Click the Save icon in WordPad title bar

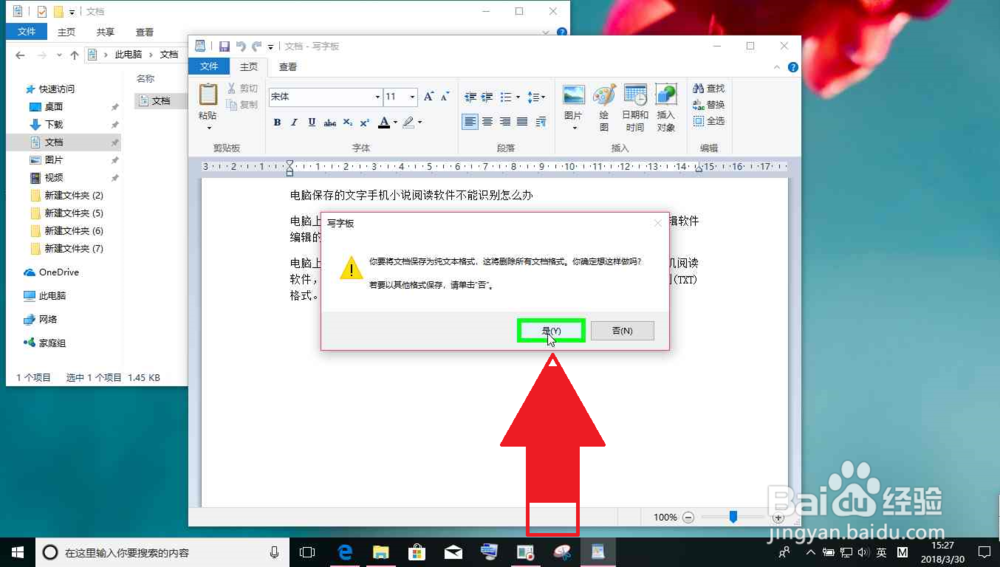(x=224, y=46)
